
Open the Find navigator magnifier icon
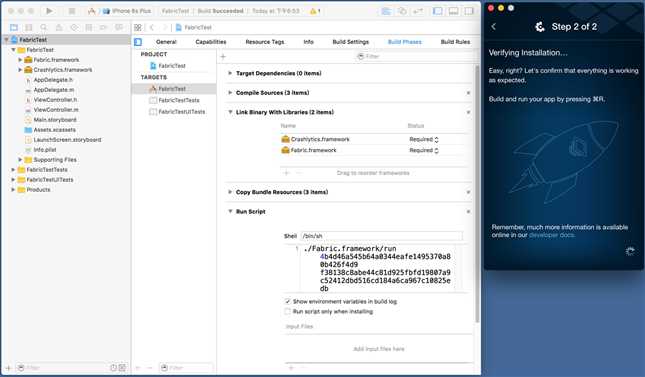44,28
